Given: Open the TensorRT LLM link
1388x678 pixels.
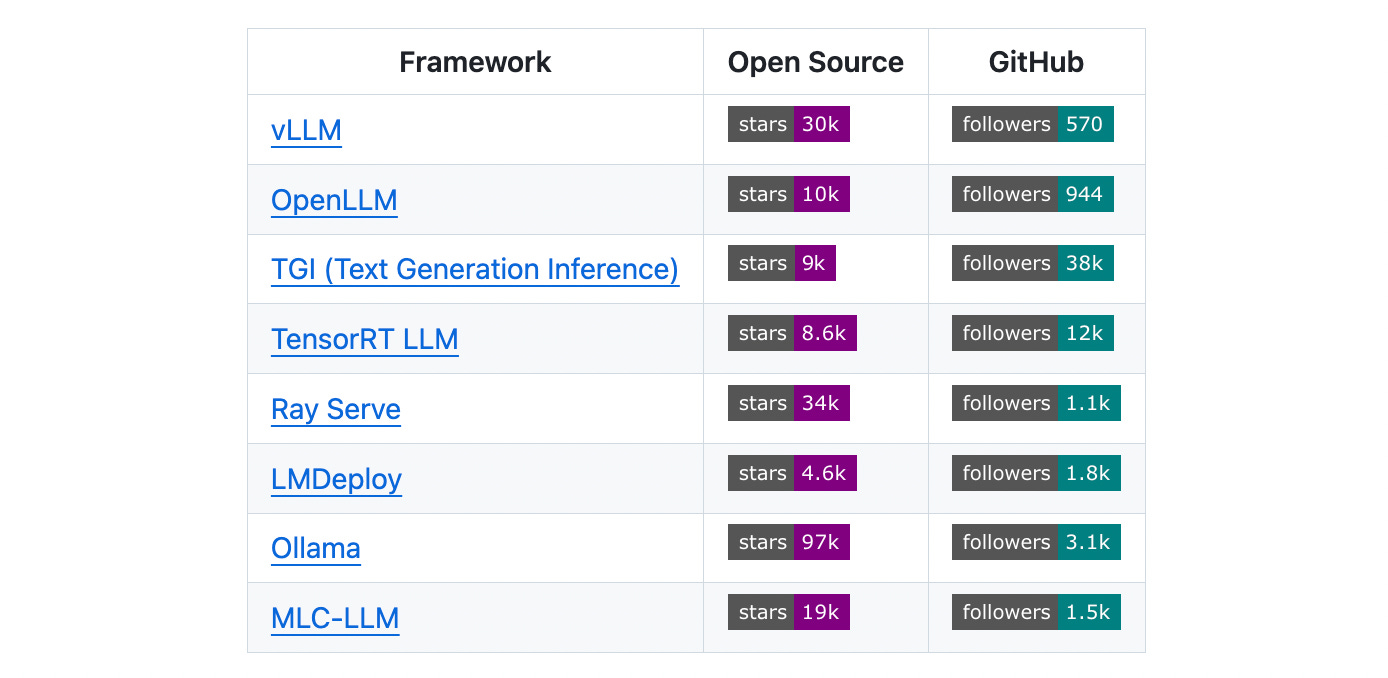Looking at the screenshot, I should [365, 340].
